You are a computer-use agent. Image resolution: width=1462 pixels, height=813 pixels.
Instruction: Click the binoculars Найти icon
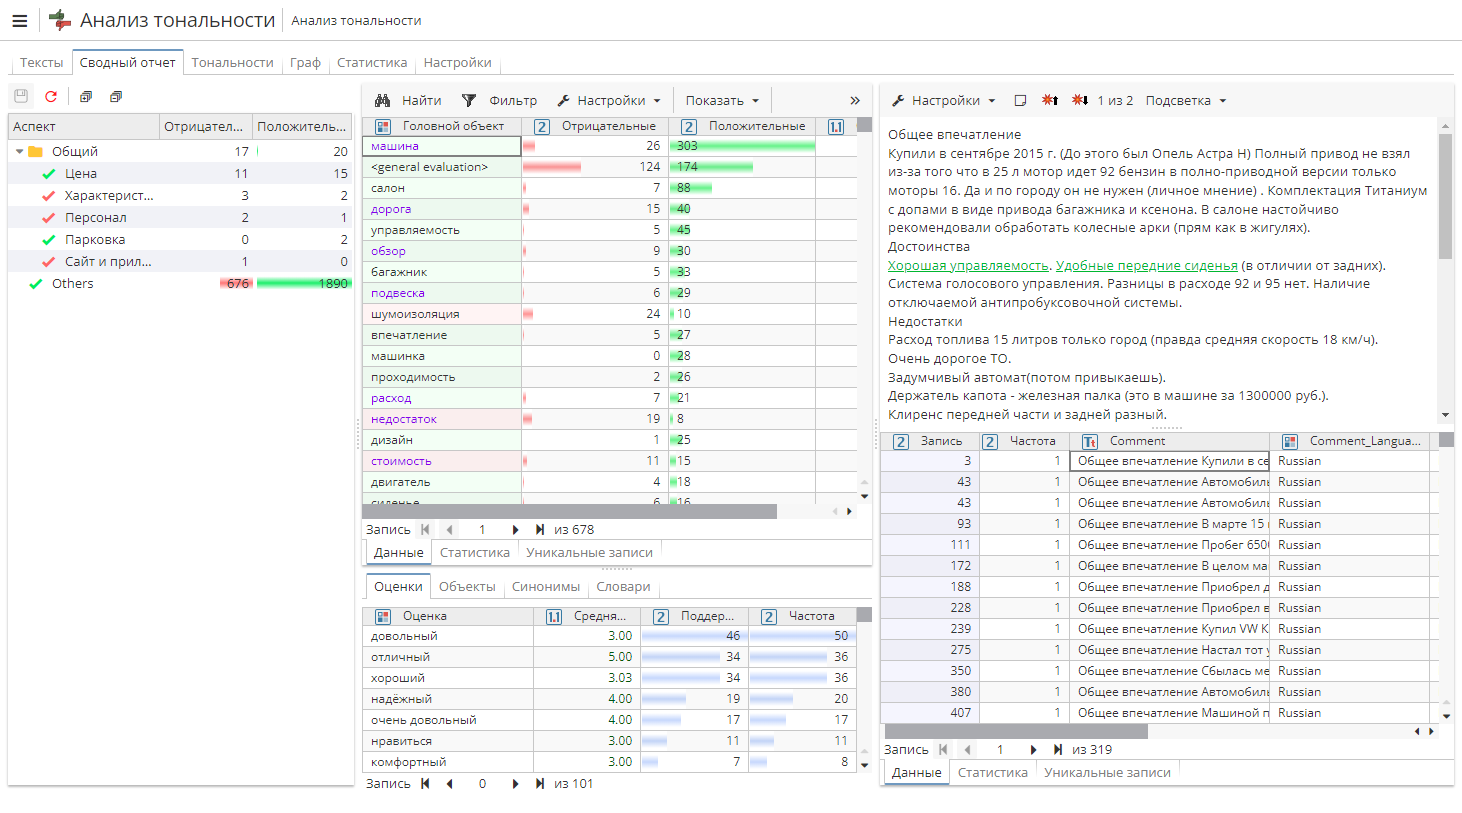(x=382, y=100)
